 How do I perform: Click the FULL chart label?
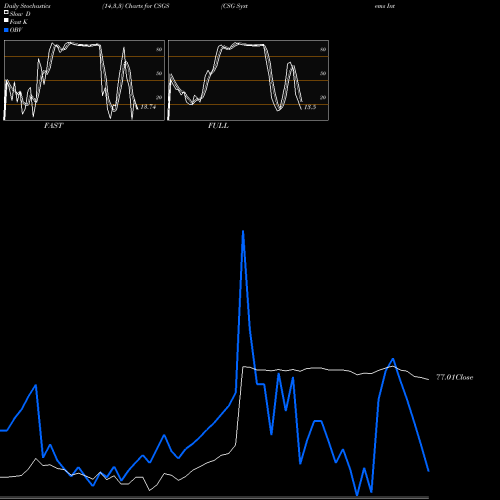(x=218, y=126)
